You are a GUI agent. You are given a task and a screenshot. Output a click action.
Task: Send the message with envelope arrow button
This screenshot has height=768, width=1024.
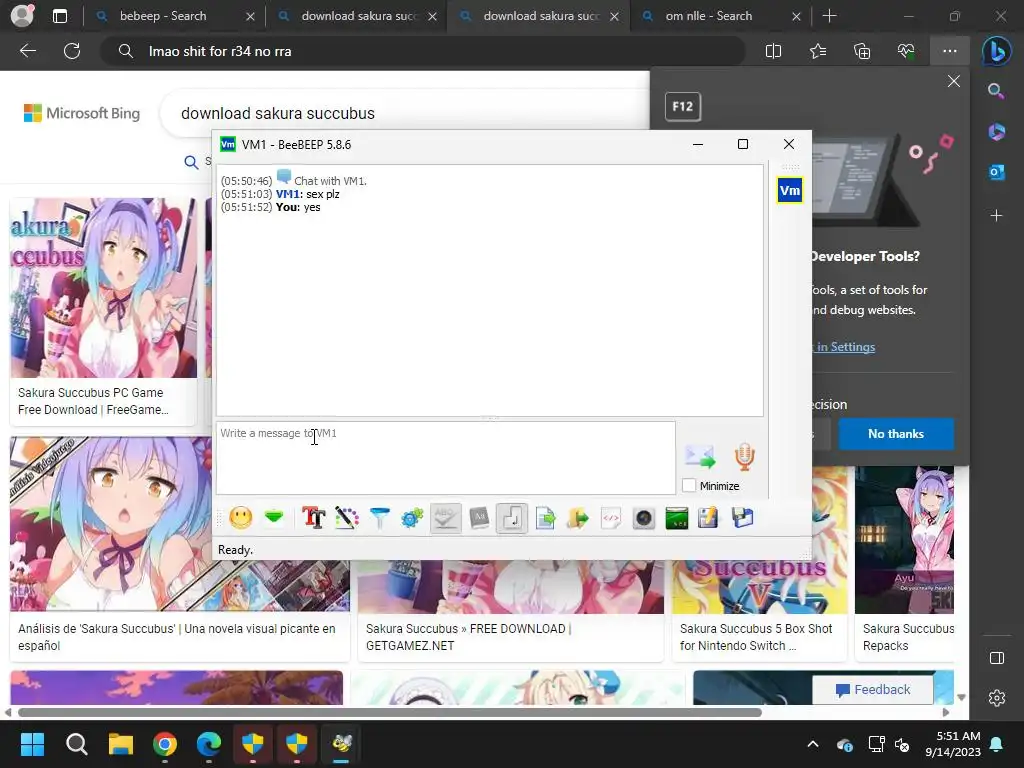[x=699, y=456]
